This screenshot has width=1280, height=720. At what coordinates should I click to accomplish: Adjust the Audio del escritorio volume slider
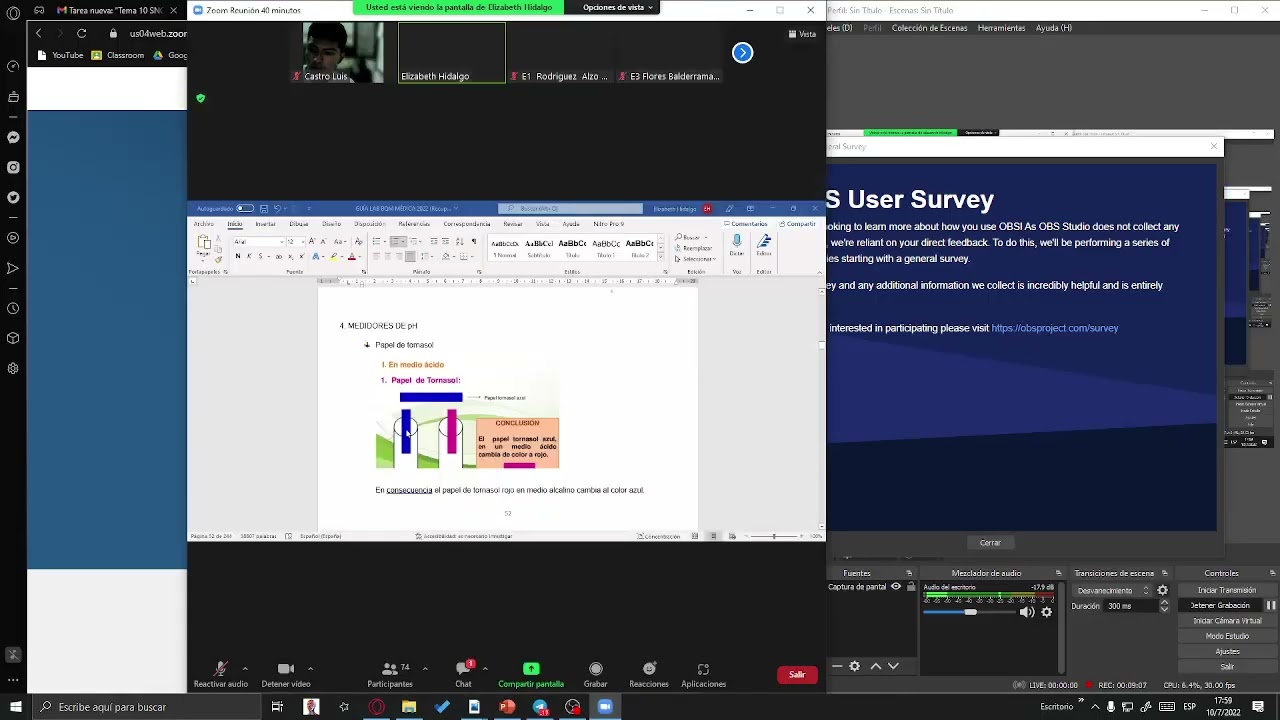click(970, 612)
